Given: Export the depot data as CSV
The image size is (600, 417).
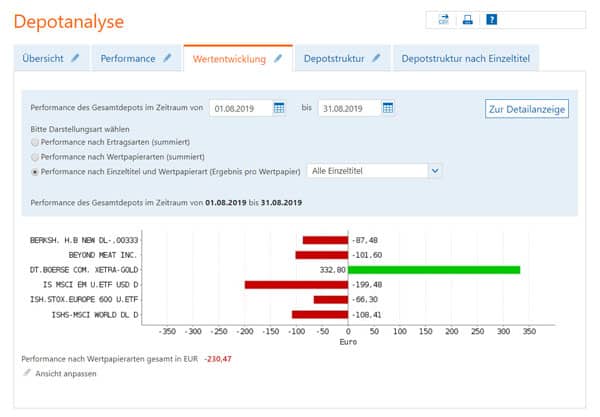Looking at the screenshot, I should point(443,20).
